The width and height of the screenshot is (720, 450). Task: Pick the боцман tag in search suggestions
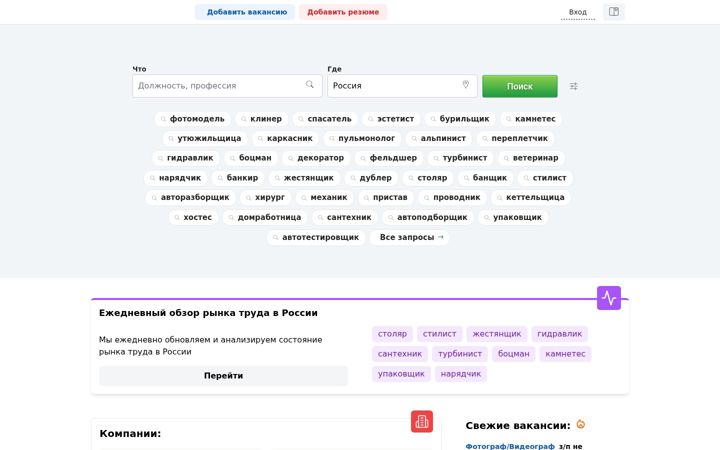pyautogui.click(x=251, y=158)
